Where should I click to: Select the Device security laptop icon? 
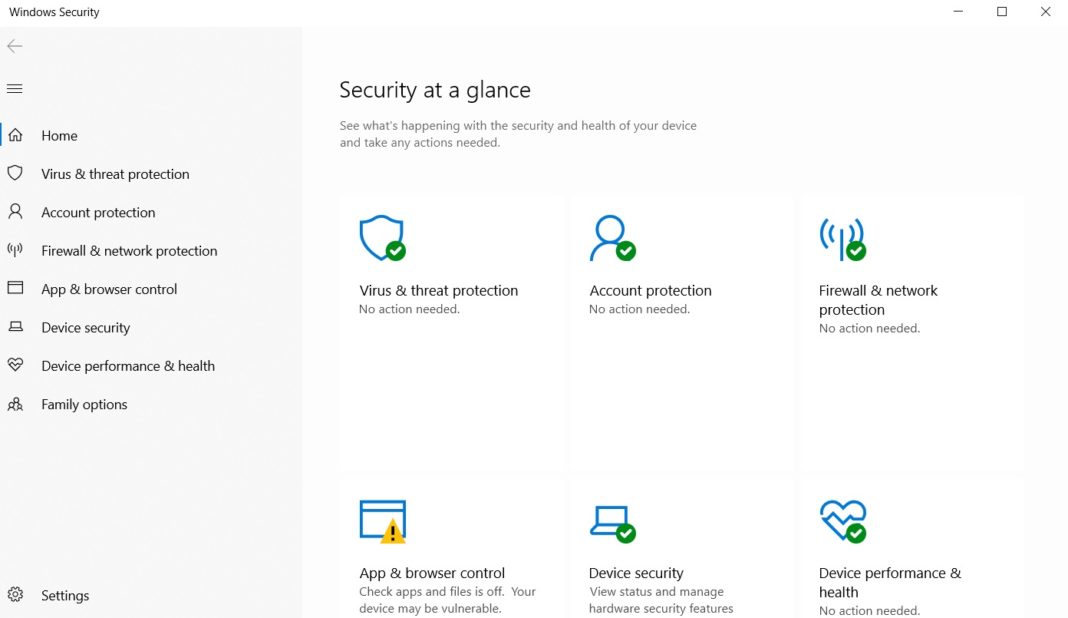click(x=610, y=519)
